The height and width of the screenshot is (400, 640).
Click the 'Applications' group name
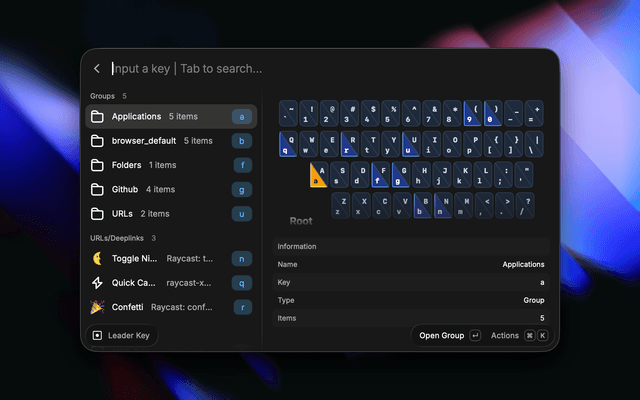(x=136, y=117)
